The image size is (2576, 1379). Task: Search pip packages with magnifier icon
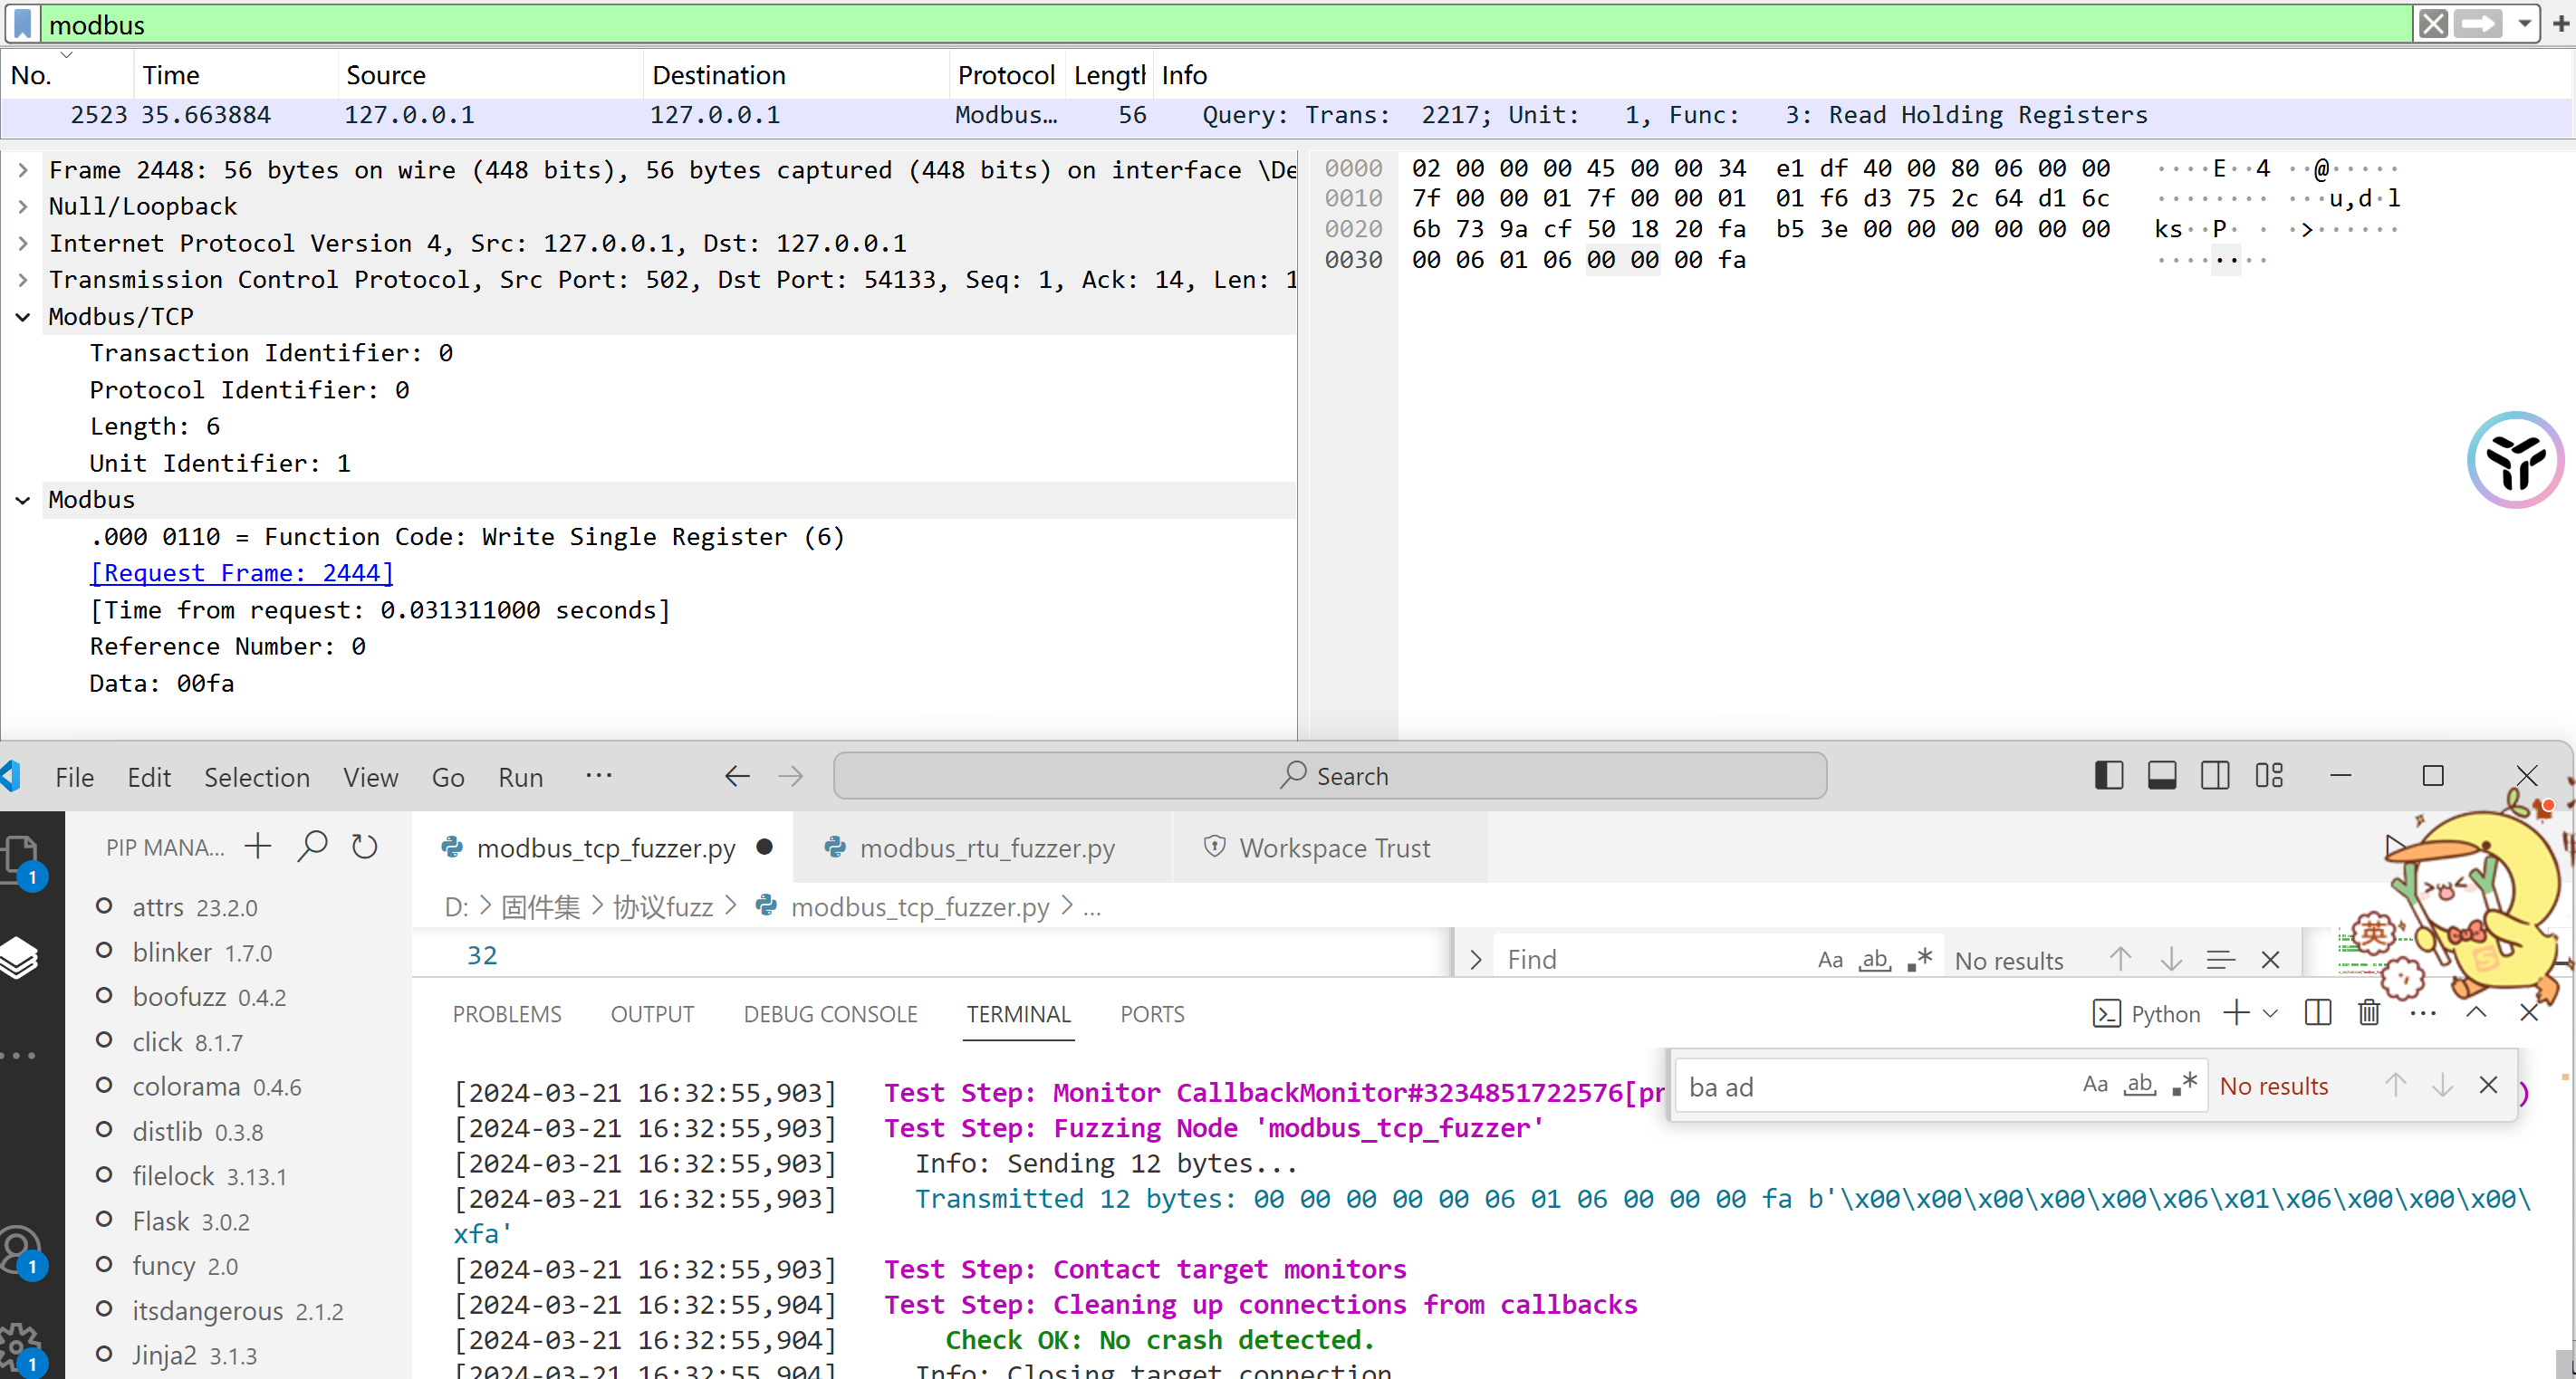[312, 847]
